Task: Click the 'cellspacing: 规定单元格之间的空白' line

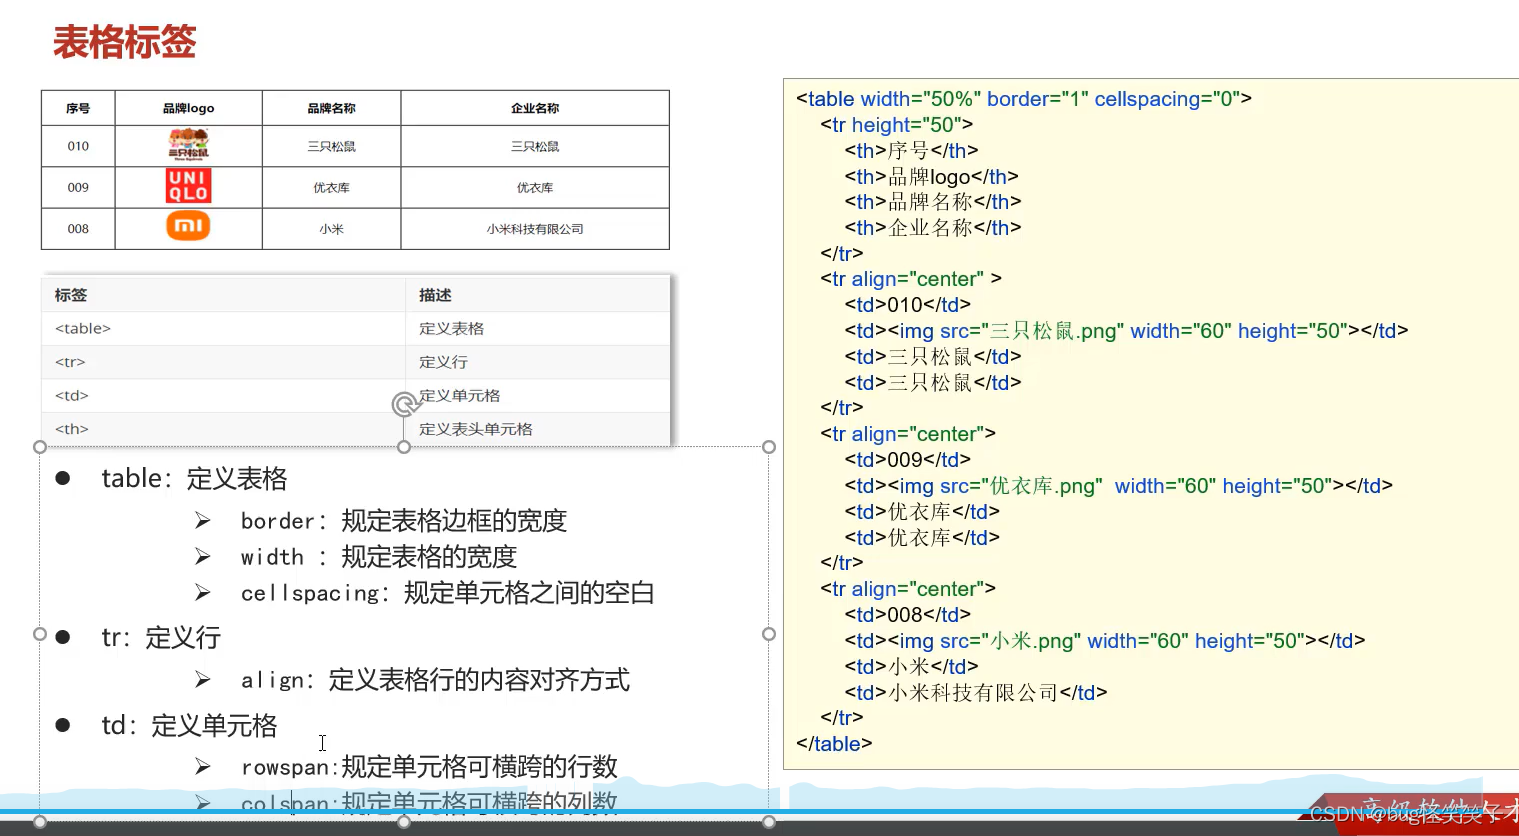Action: click(x=447, y=593)
